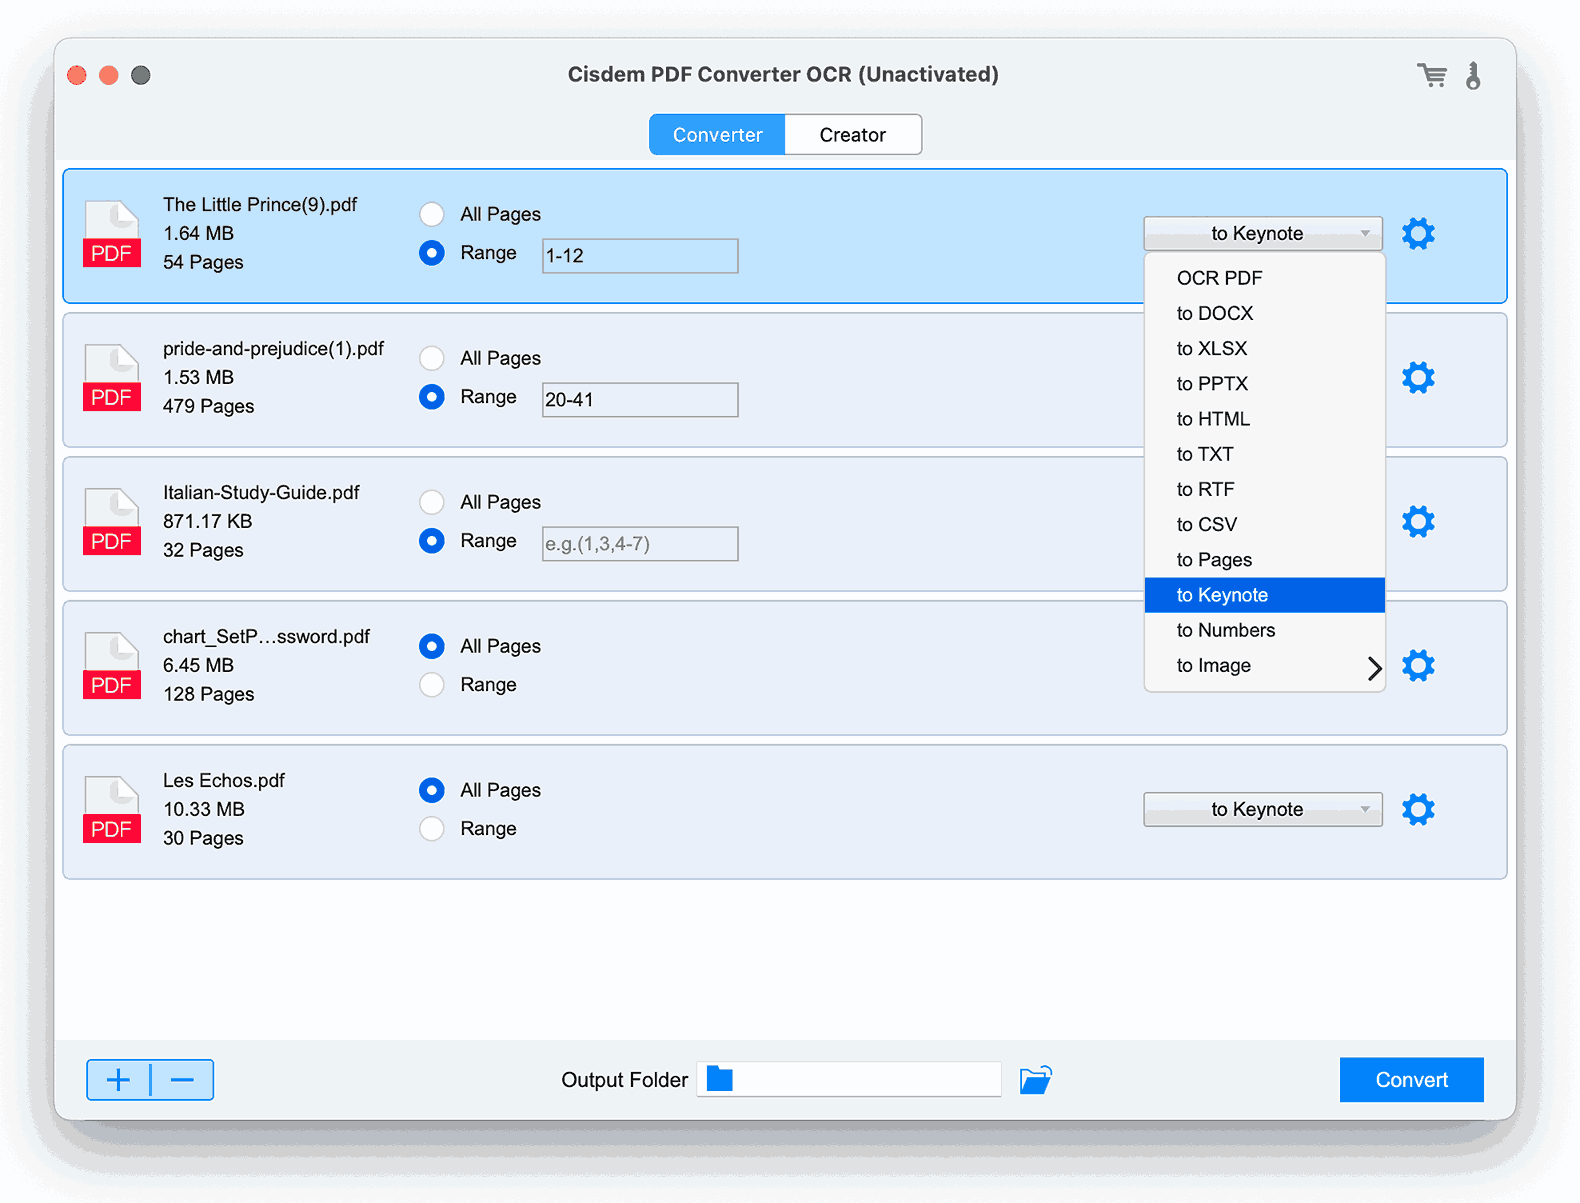Screen dimensions: 1580x1203
Task: Choose to XLSX output format
Action: tap(1265, 348)
